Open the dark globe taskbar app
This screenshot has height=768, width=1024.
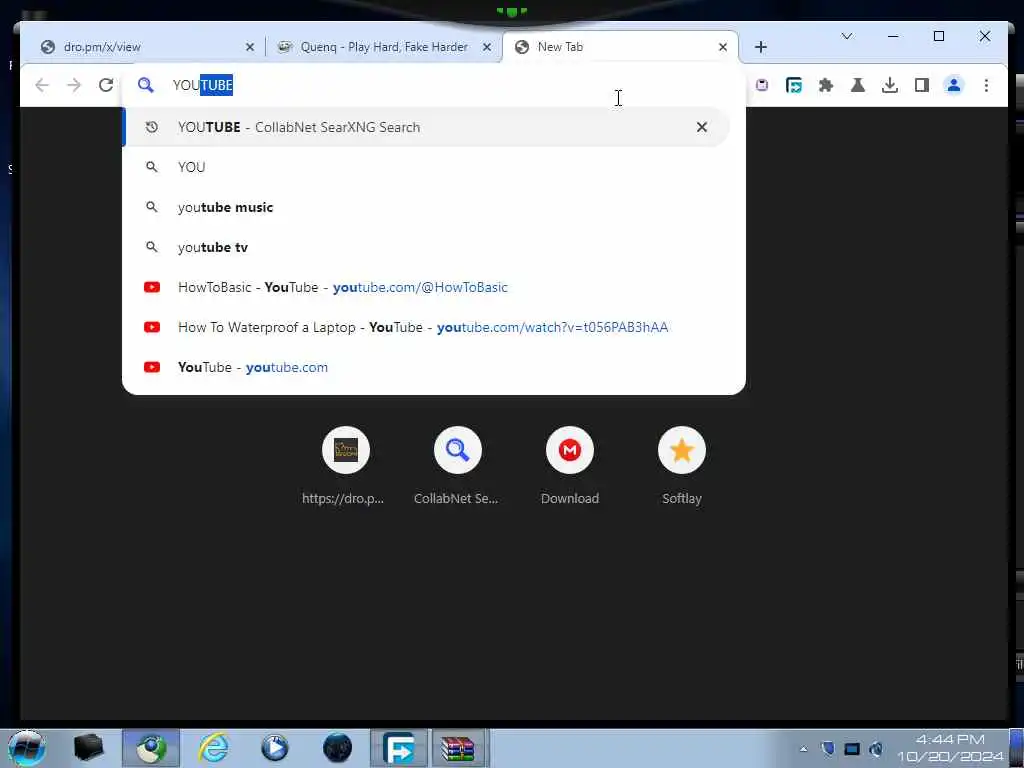coord(338,748)
